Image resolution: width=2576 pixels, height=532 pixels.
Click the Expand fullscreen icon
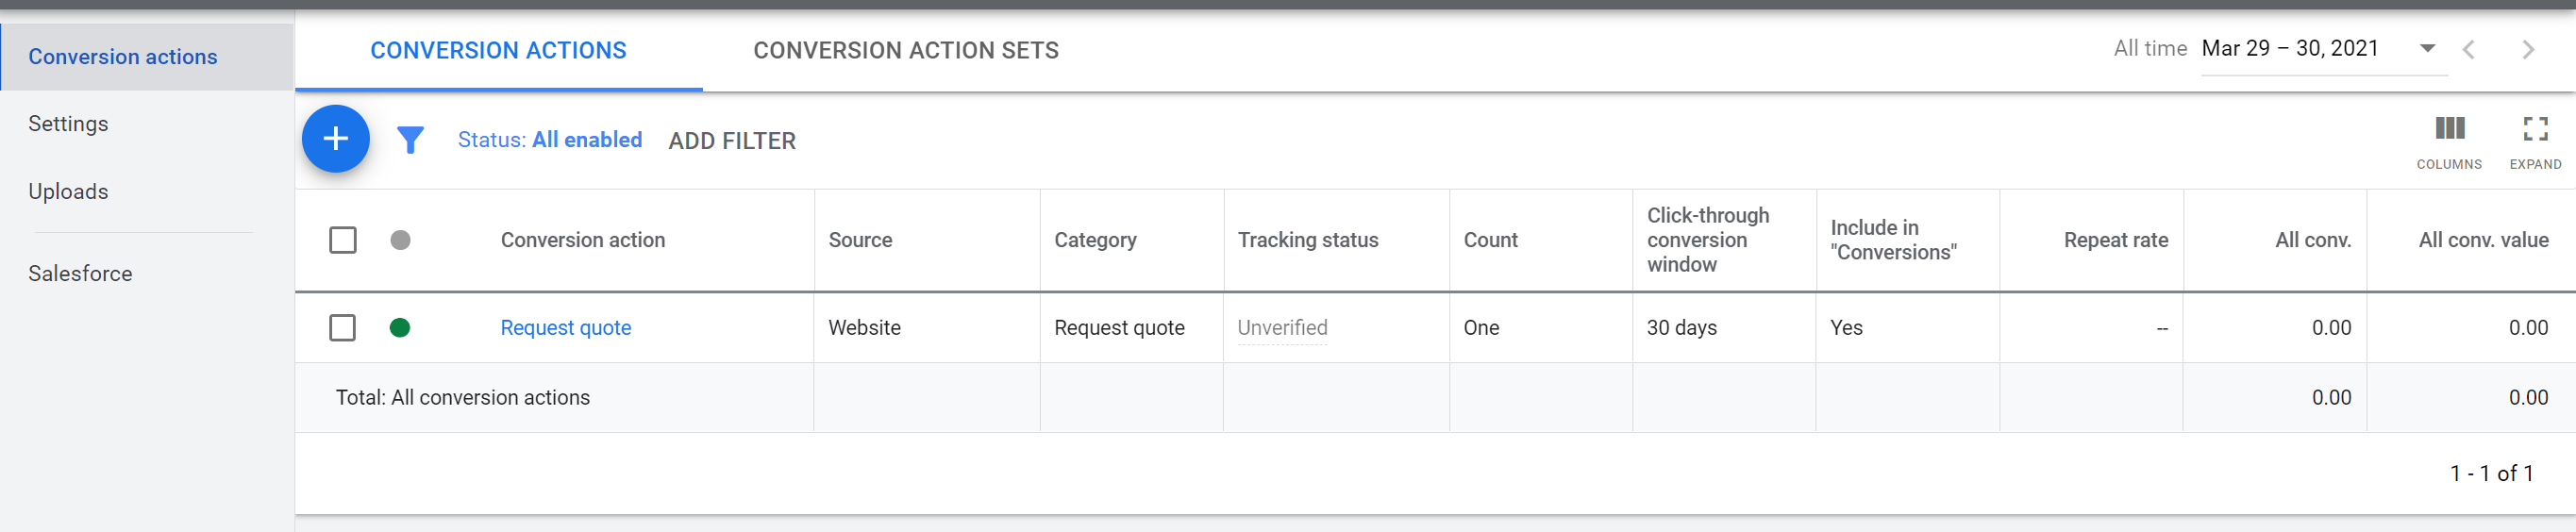[2534, 129]
